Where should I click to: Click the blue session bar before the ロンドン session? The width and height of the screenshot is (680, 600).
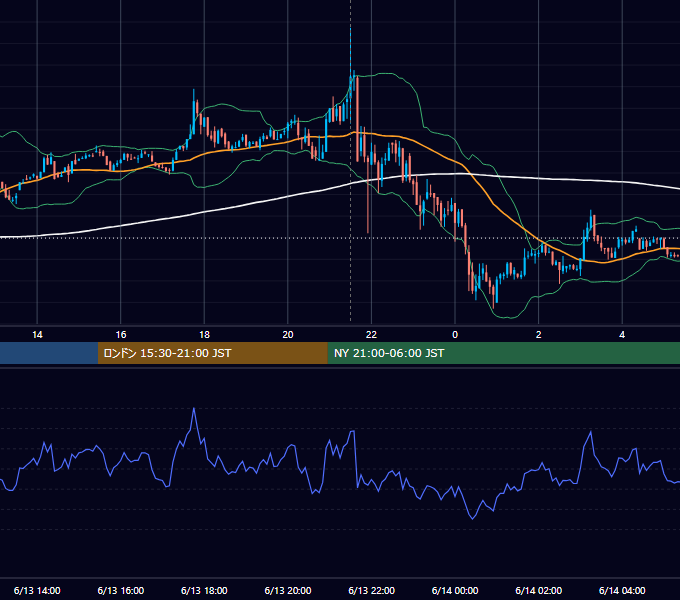pyautogui.click(x=49, y=353)
